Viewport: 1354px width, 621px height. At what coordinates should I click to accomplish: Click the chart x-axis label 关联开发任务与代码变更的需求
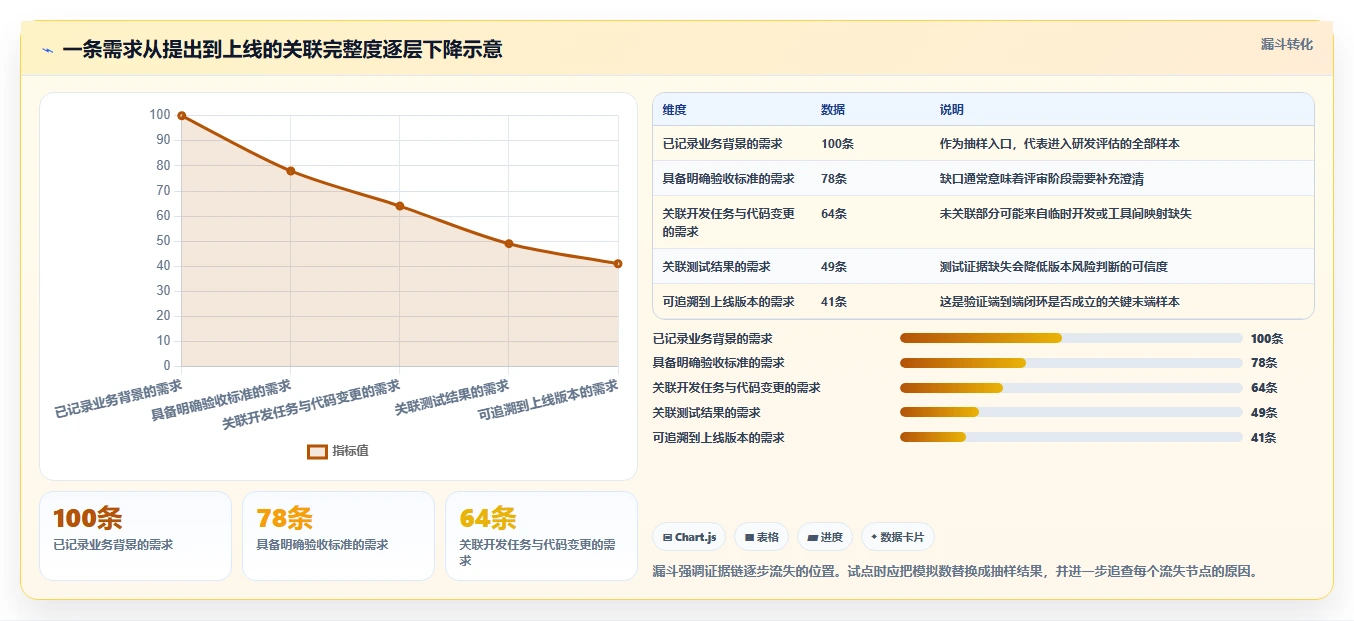311,405
